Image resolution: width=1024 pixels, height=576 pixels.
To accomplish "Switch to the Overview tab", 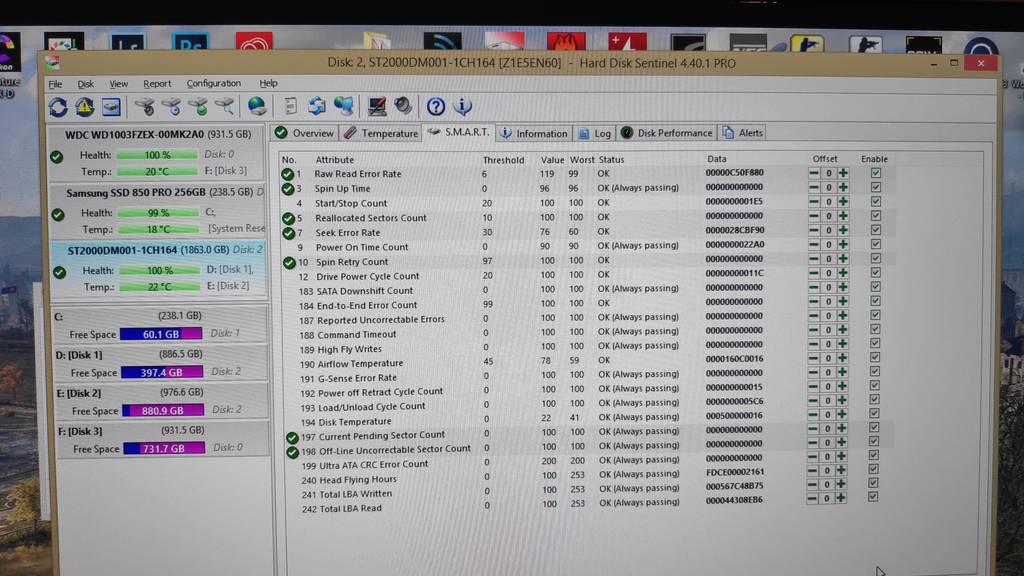I will [x=304, y=133].
